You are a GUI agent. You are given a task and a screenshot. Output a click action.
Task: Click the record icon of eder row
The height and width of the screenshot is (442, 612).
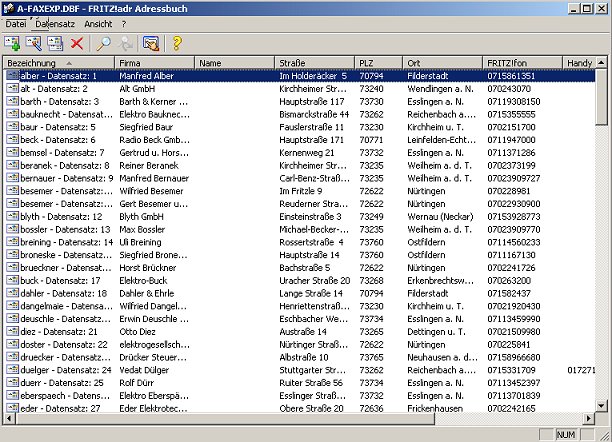tap(12, 408)
